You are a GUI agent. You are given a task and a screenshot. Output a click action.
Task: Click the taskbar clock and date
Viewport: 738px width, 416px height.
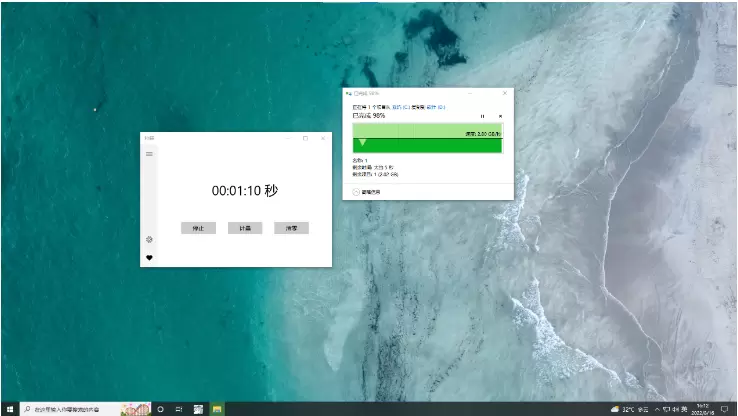point(701,409)
